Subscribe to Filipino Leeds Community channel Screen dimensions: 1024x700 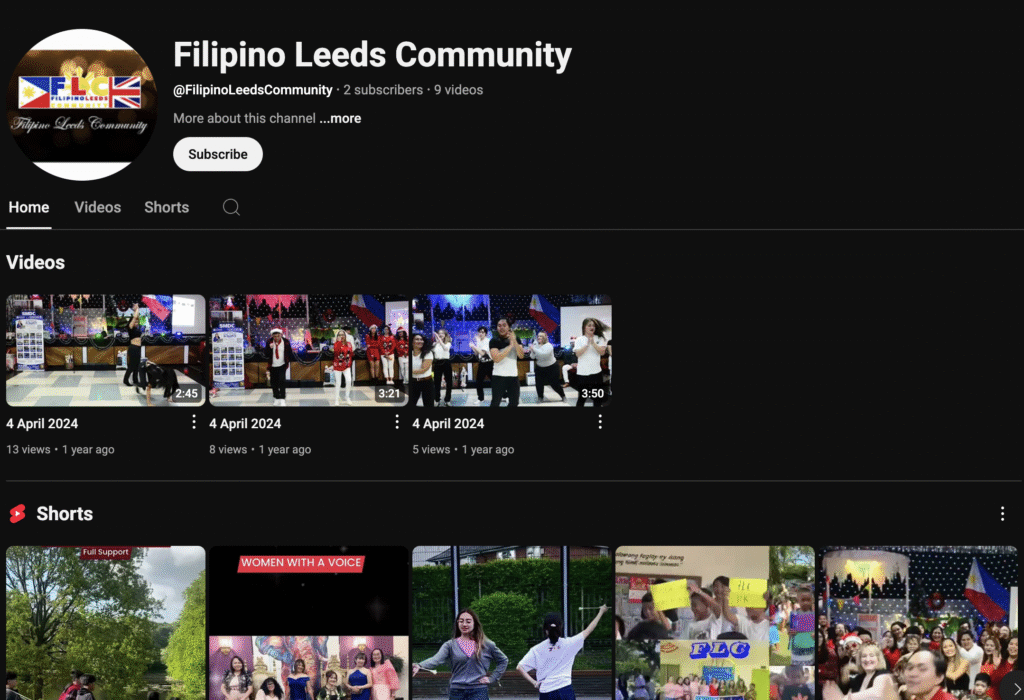click(217, 154)
